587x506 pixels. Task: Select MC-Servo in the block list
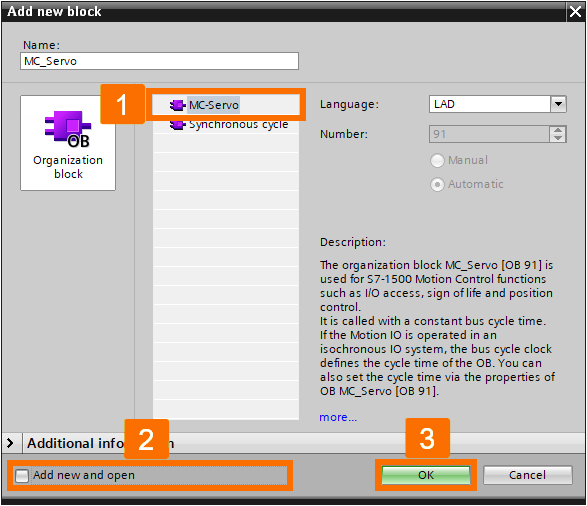tap(226, 105)
